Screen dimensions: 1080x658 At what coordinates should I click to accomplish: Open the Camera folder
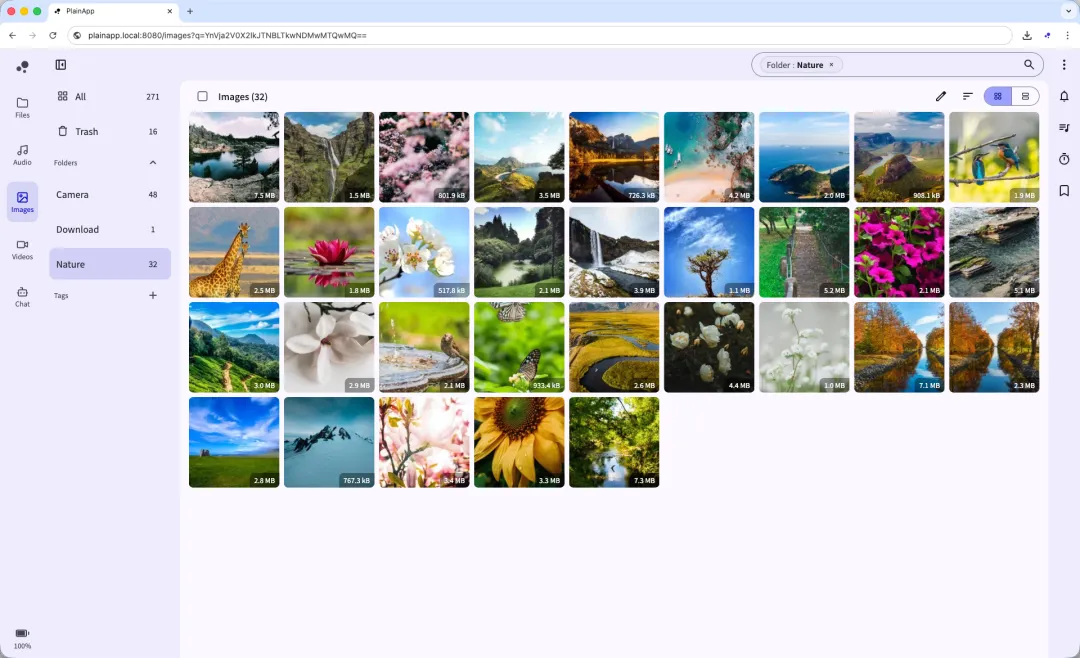coord(72,194)
